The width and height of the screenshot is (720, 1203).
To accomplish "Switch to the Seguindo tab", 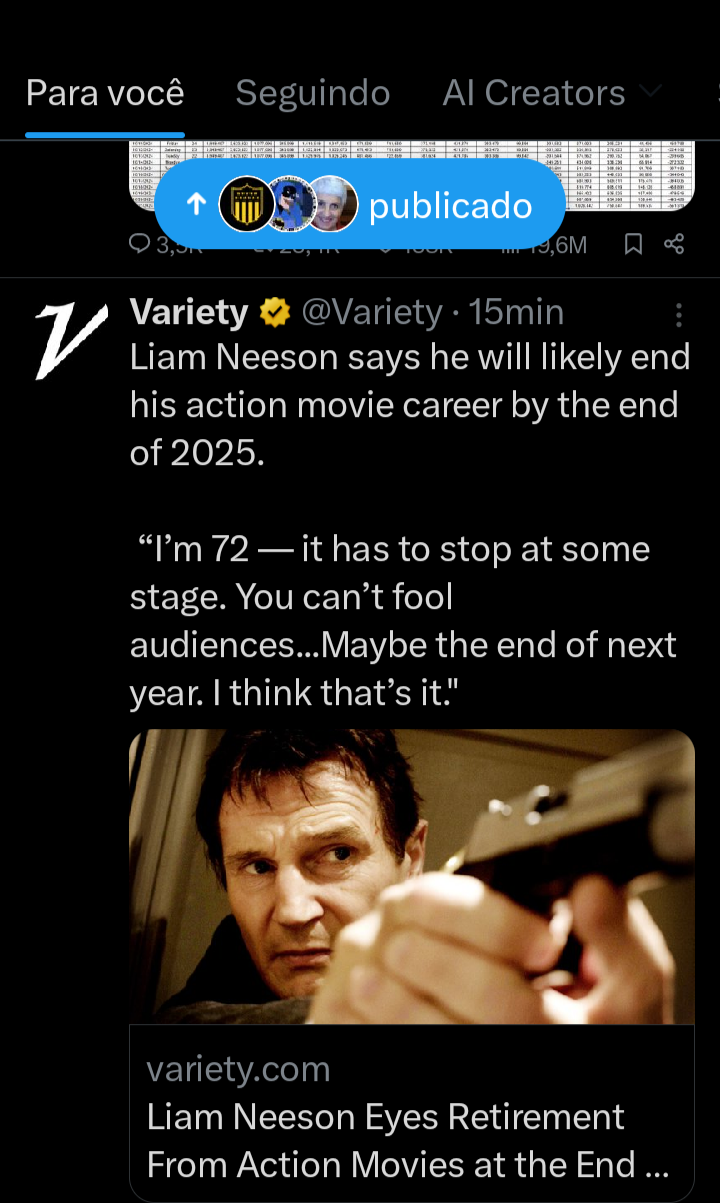I will tap(312, 93).
